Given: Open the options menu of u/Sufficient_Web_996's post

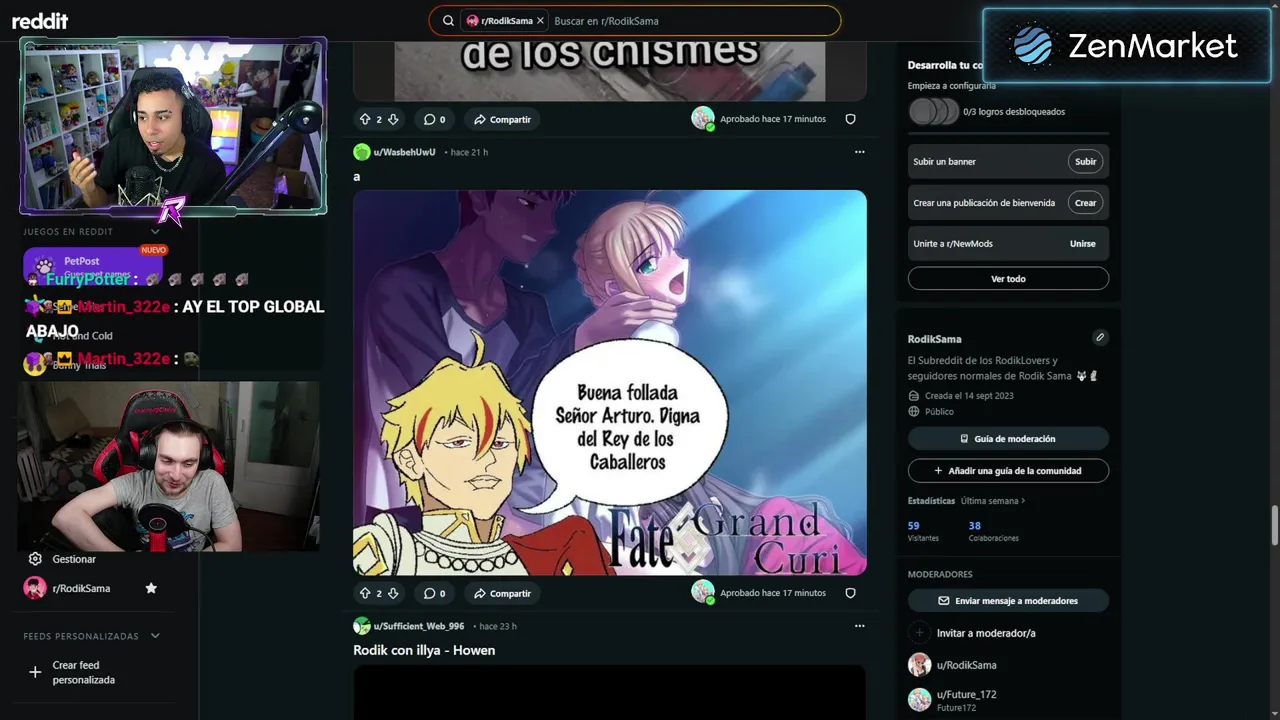Looking at the screenshot, I should [859, 626].
